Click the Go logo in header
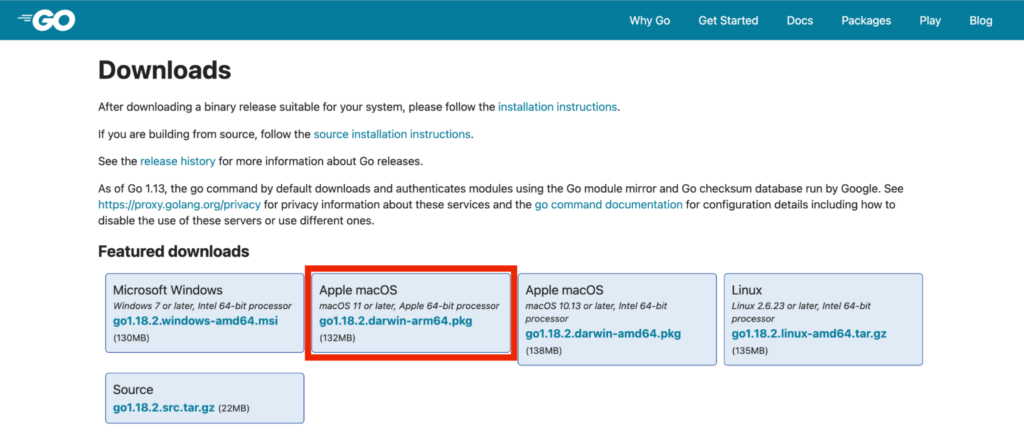Screen dimensions: 1024x446 46,20
